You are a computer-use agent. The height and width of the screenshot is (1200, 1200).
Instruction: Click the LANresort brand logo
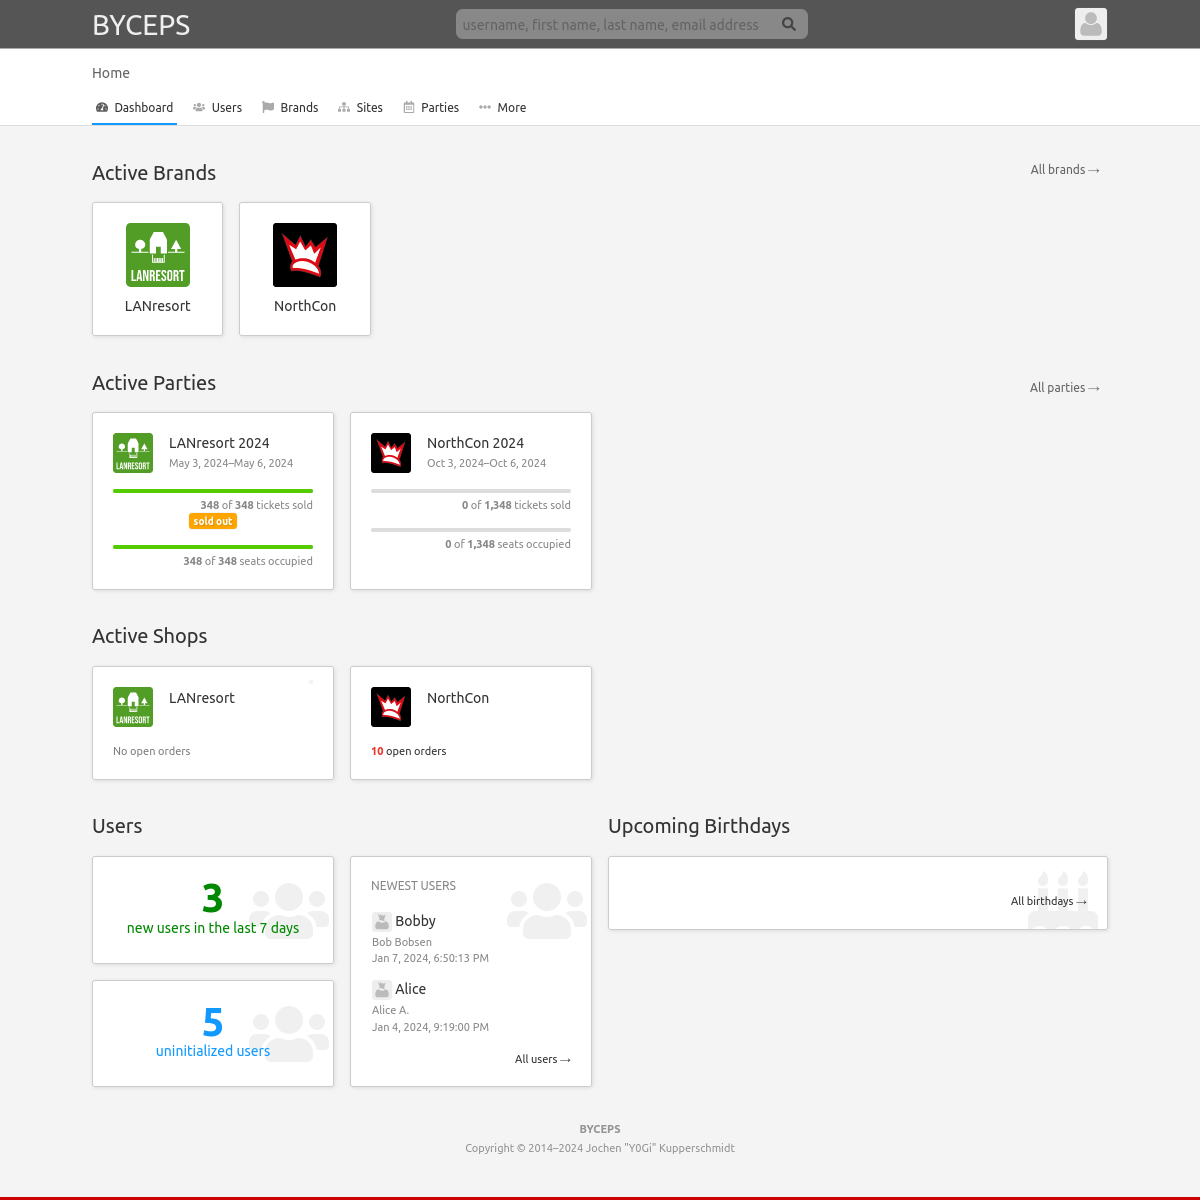click(x=158, y=255)
